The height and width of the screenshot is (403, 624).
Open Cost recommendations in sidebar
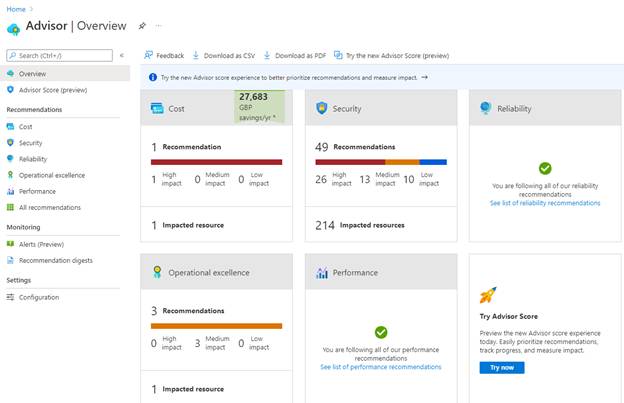click(x=25, y=127)
